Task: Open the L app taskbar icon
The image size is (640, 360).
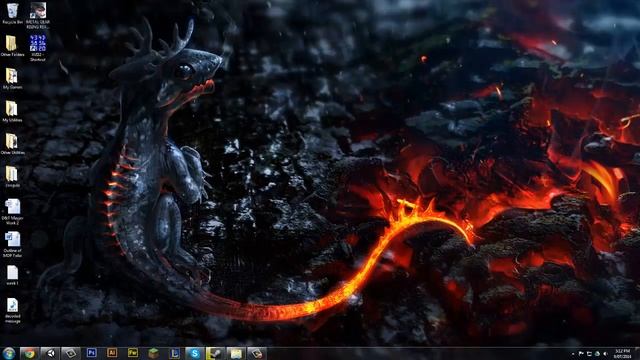Action: point(174,353)
